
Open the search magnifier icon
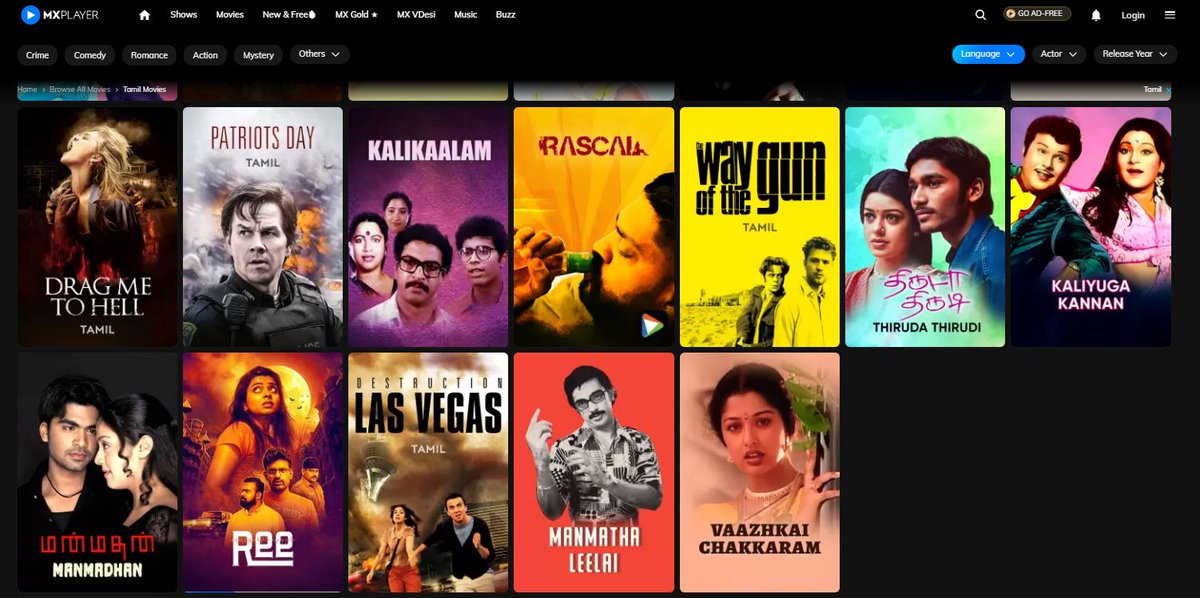(x=981, y=15)
